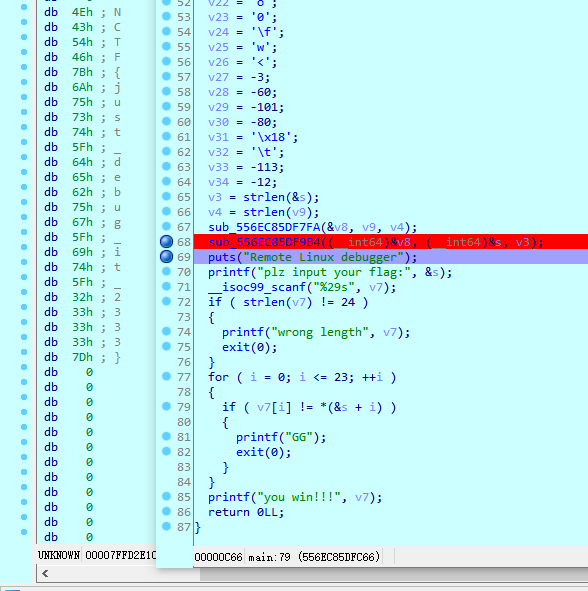The height and width of the screenshot is (591, 588).
Task: Select the "db 43h ; C" data row
Action: coord(83,28)
